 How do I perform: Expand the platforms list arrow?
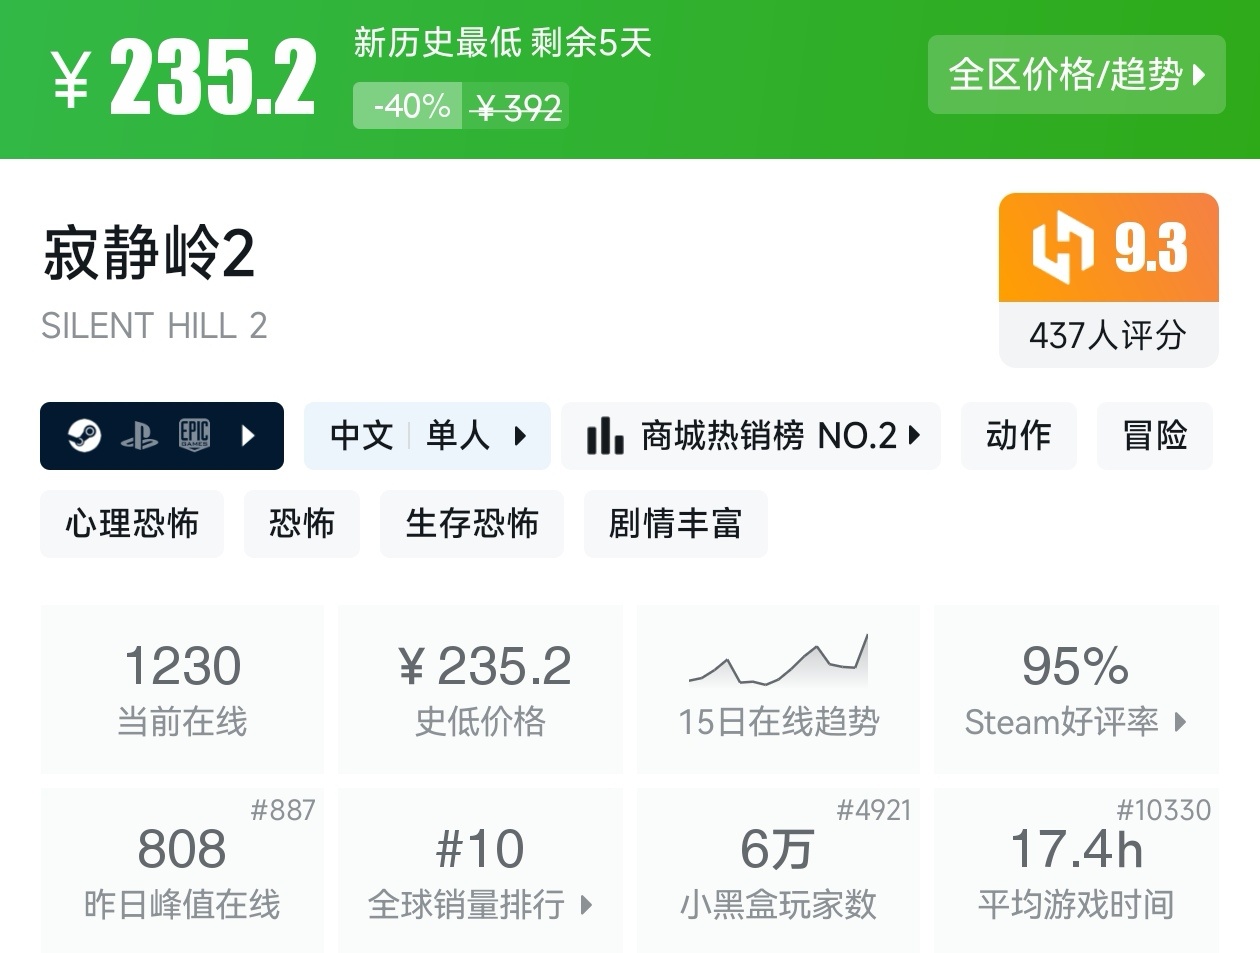point(248,435)
